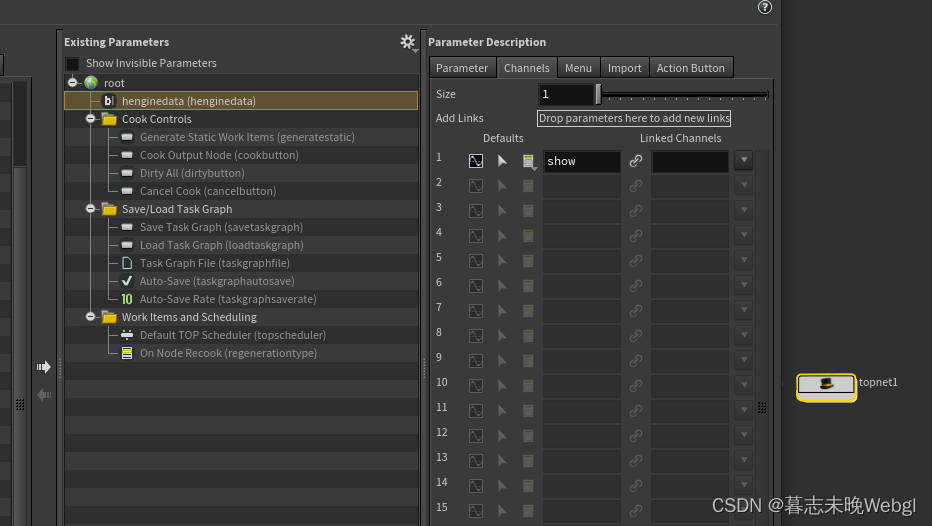
Task: Click the pointer arrow icon in row 1
Action: (502, 161)
